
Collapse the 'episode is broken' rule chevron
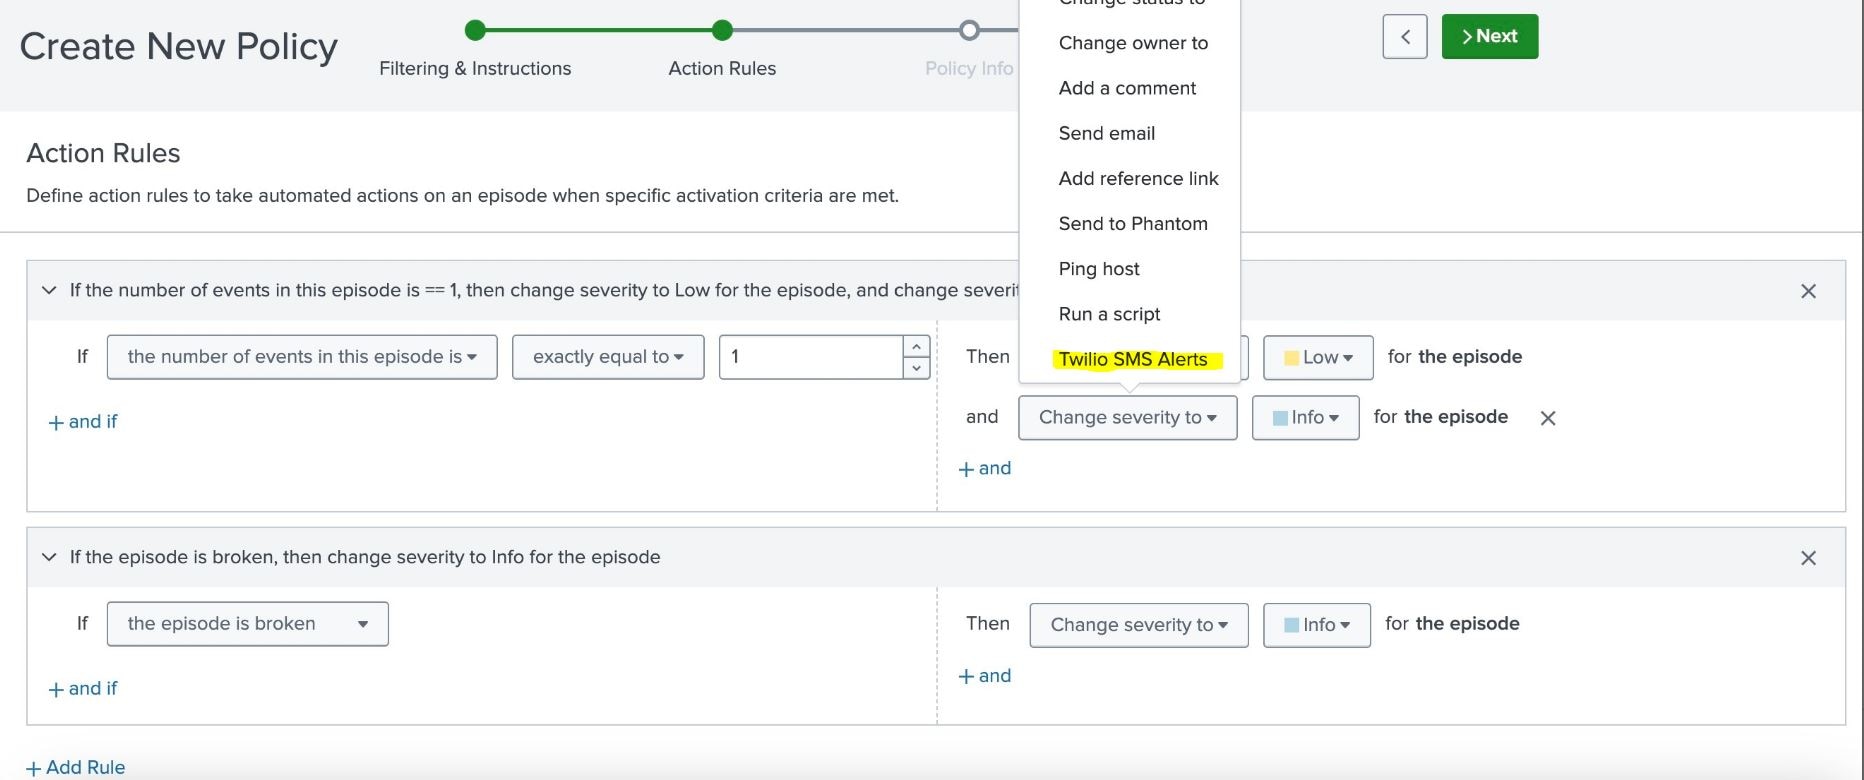(49, 557)
